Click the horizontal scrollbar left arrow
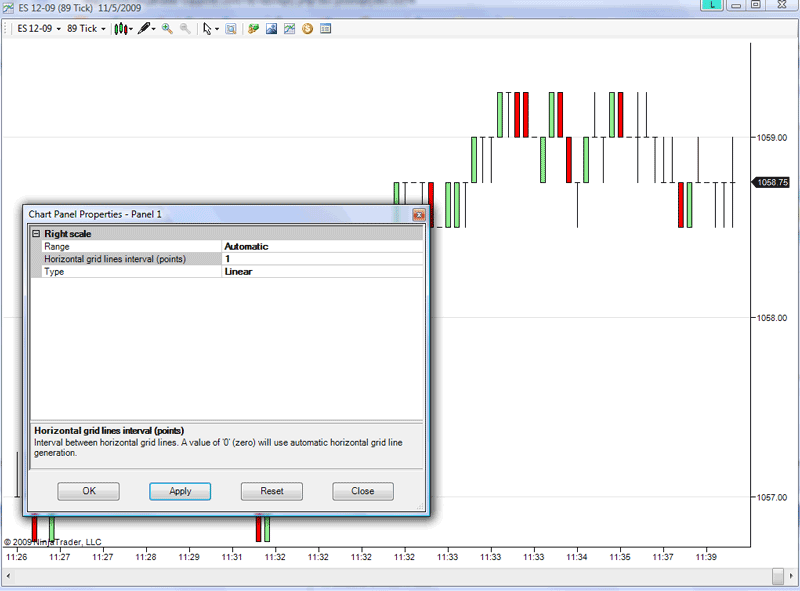 8,576
